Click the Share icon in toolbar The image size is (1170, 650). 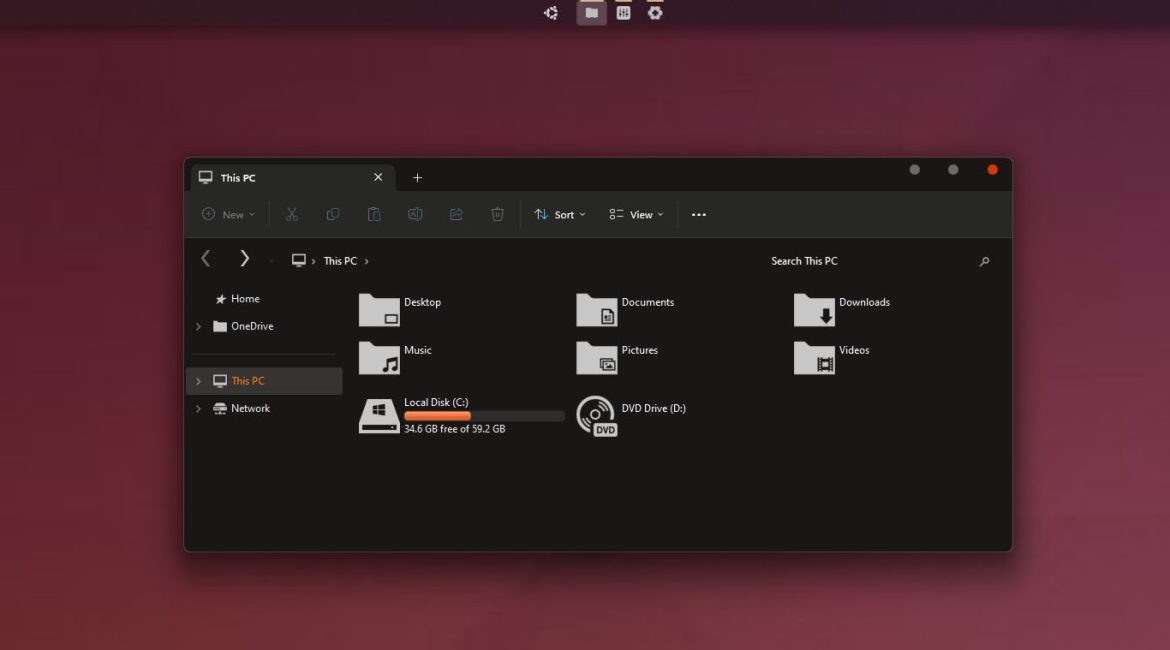coord(456,215)
